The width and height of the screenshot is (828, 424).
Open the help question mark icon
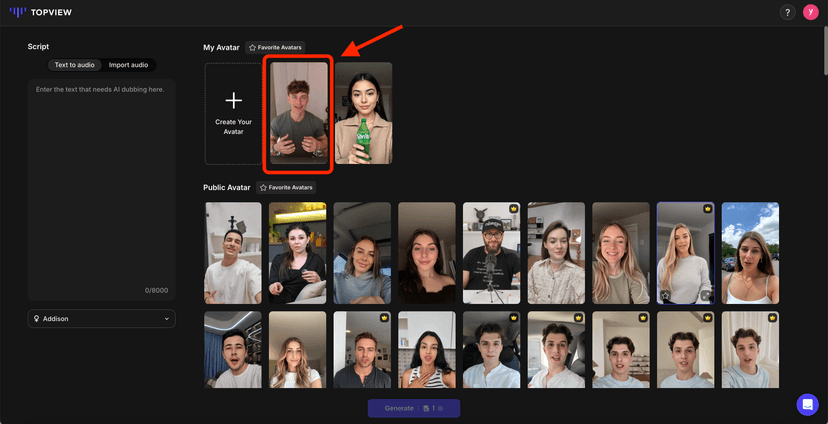coord(787,12)
